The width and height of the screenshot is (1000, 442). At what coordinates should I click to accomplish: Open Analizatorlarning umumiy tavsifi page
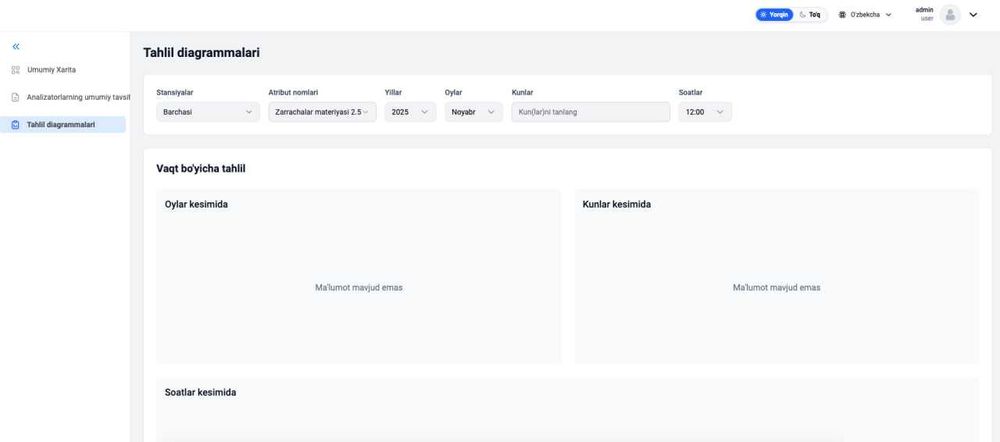point(78,98)
